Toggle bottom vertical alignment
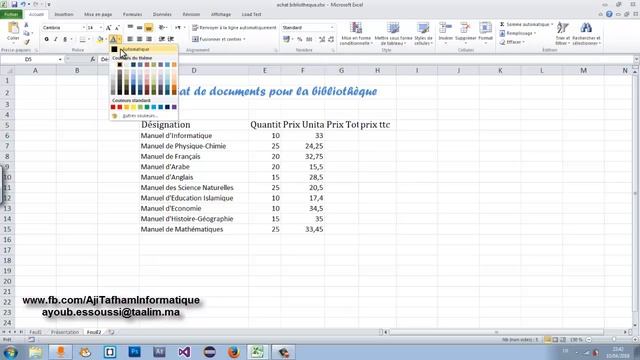 click(x=149, y=28)
